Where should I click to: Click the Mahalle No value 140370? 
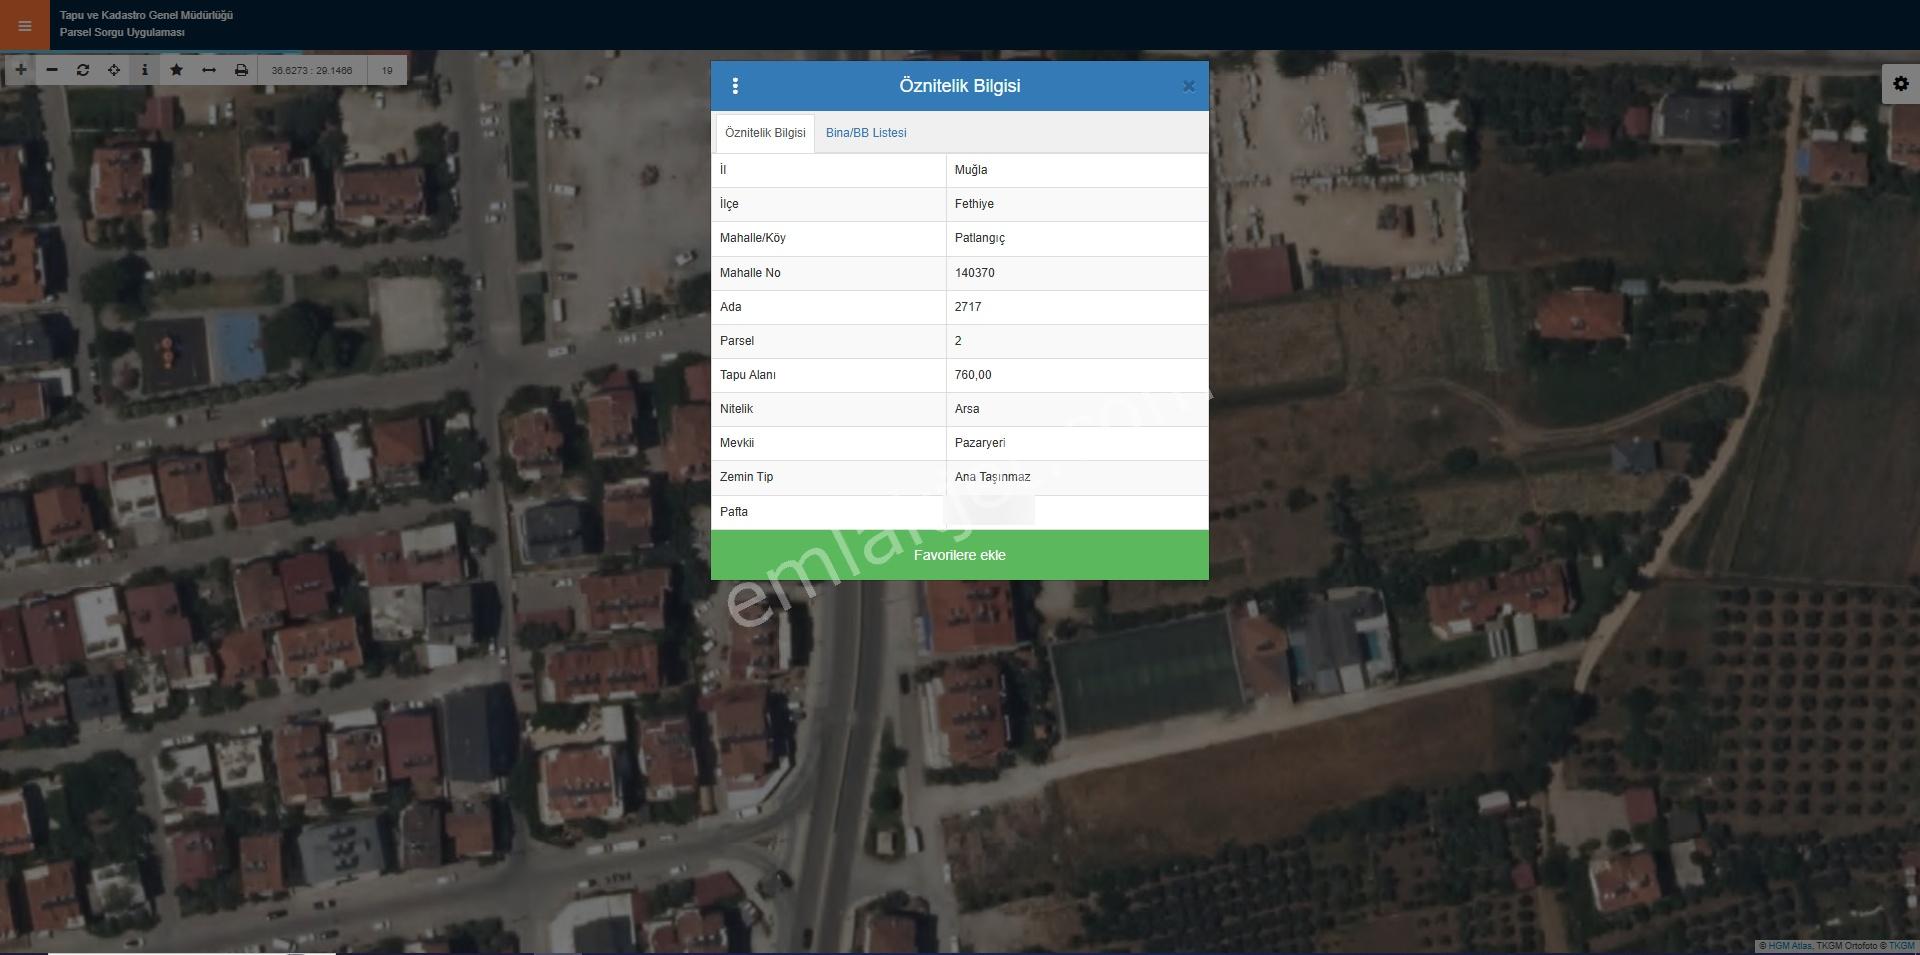pos(975,273)
